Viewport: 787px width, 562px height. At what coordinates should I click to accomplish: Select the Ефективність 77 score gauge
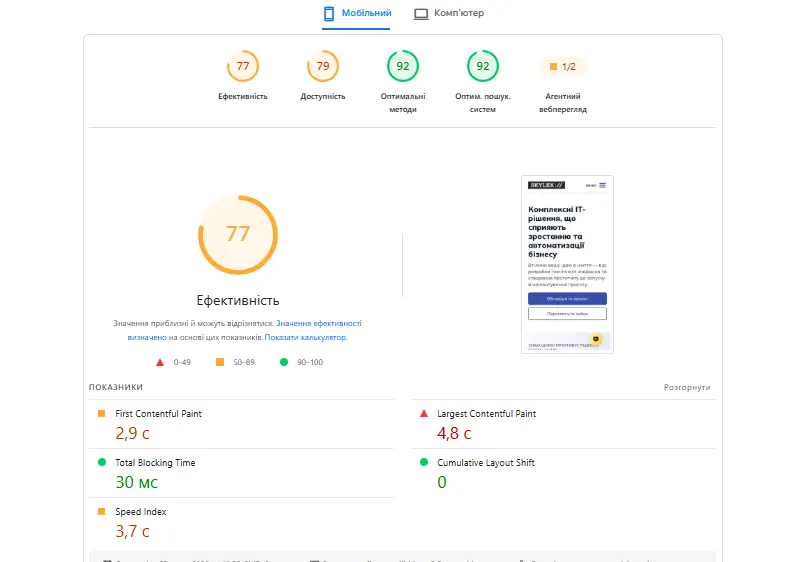click(243, 66)
